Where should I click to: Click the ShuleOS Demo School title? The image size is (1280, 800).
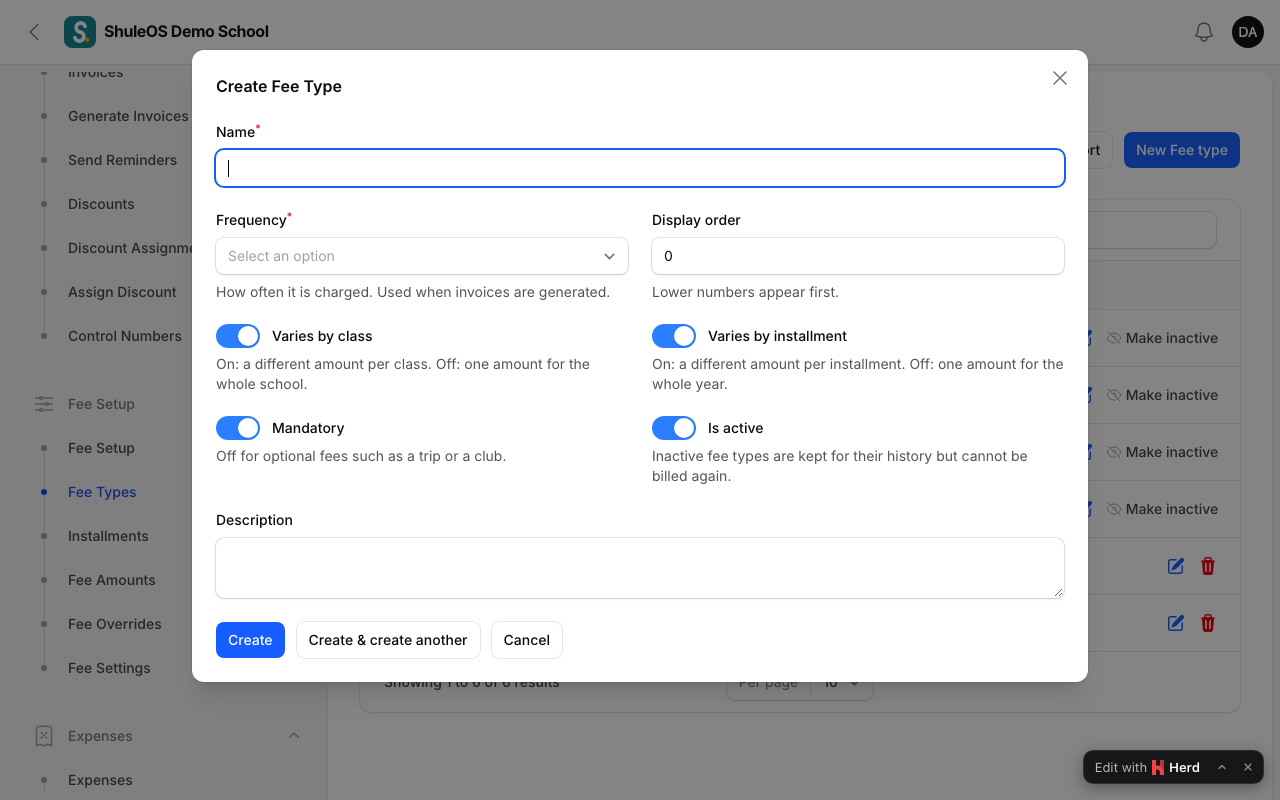tap(186, 32)
